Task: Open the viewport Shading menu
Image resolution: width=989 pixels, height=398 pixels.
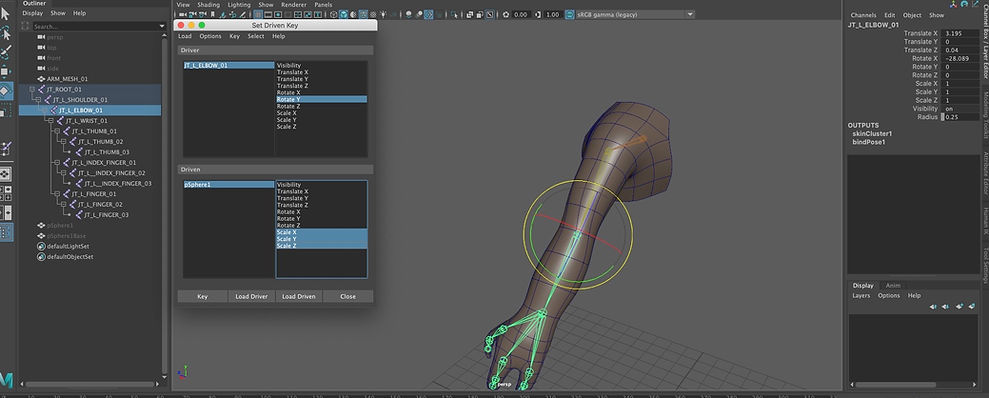Action: click(208, 4)
